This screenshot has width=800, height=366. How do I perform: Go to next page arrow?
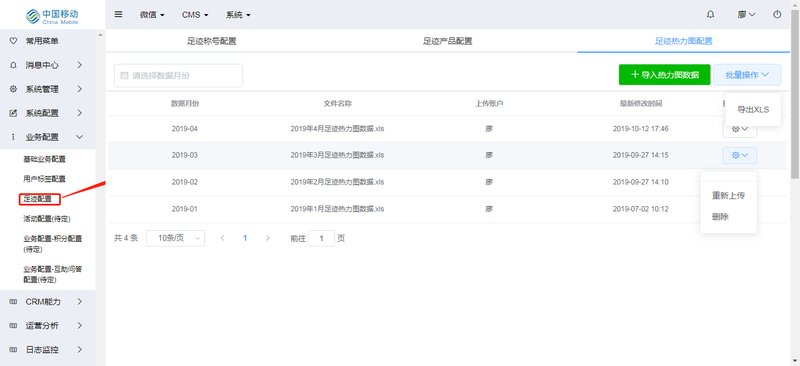click(268, 238)
